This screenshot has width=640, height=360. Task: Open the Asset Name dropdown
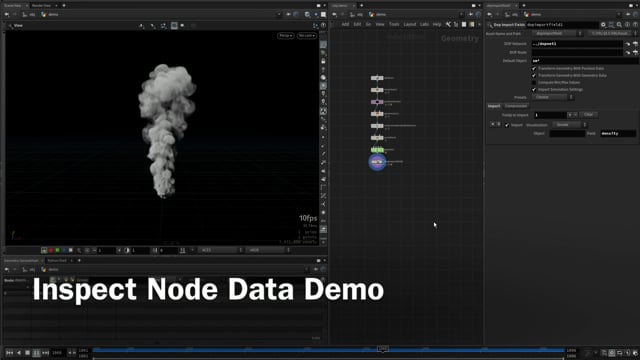pyautogui.click(x=557, y=33)
